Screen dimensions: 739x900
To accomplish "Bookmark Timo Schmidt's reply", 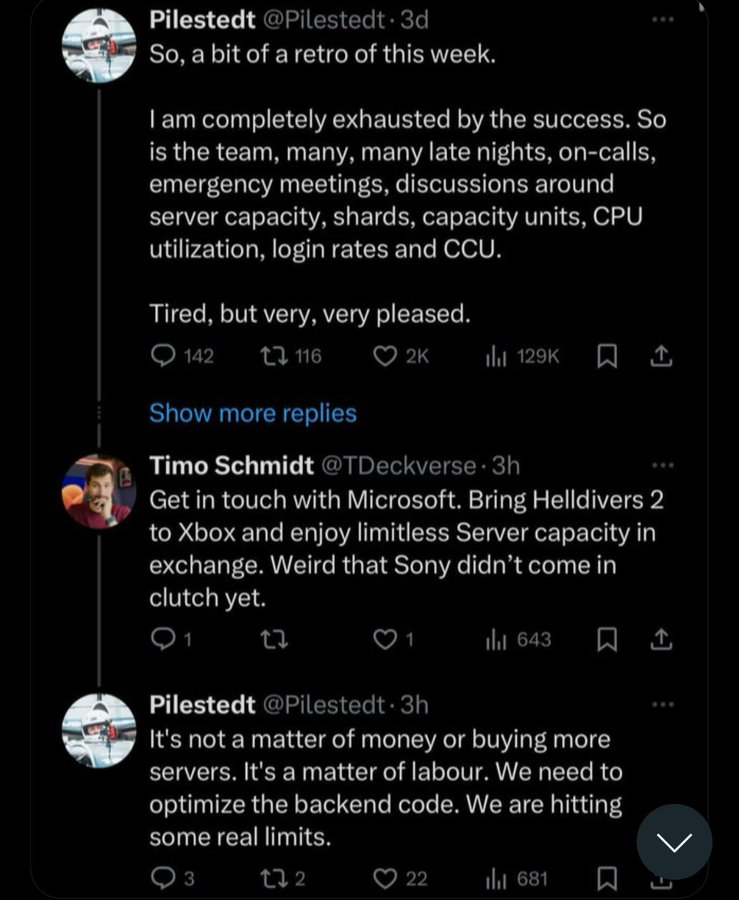I will coord(607,639).
